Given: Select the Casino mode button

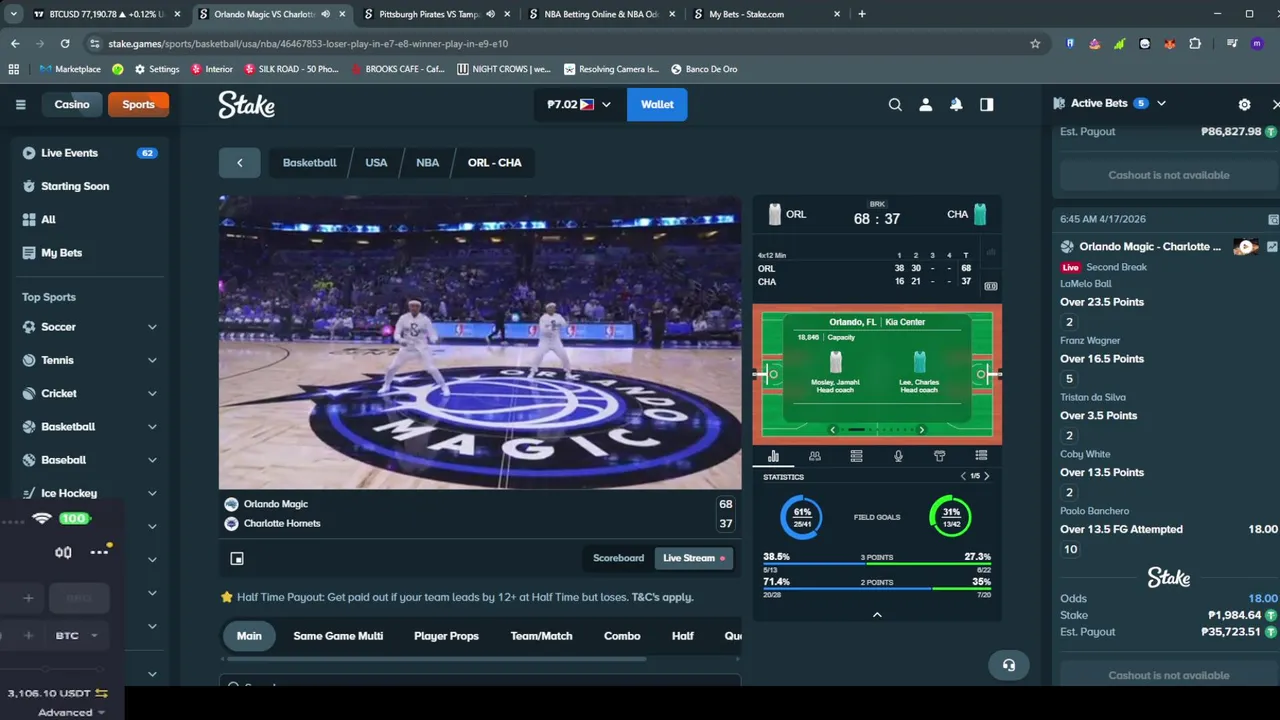Looking at the screenshot, I should tap(71, 104).
